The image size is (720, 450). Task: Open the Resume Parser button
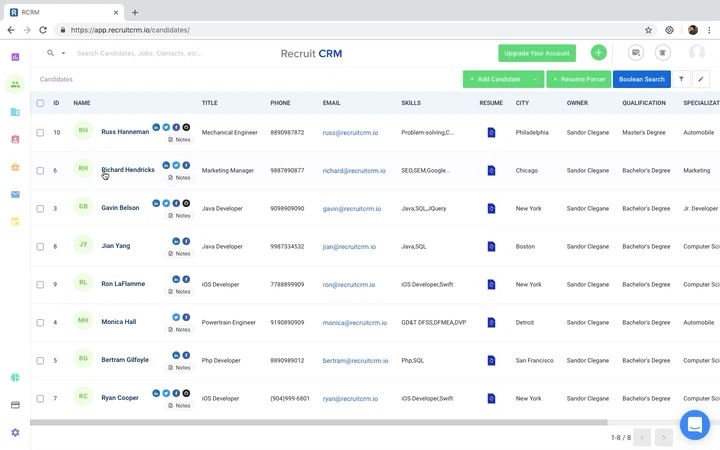click(x=579, y=79)
